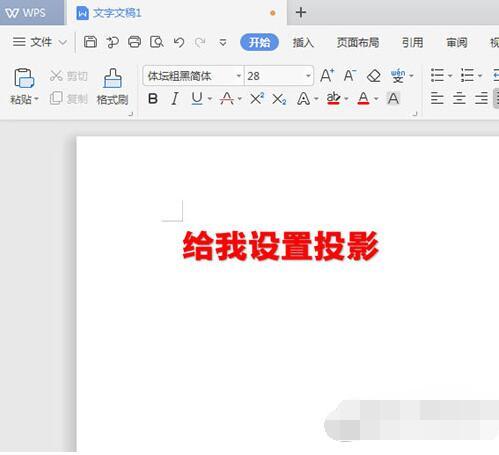The width and height of the screenshot is (499, 455).
Task: Open the clipboard dialog launcher
Action: pyautogui.click(x=131, y=114)
